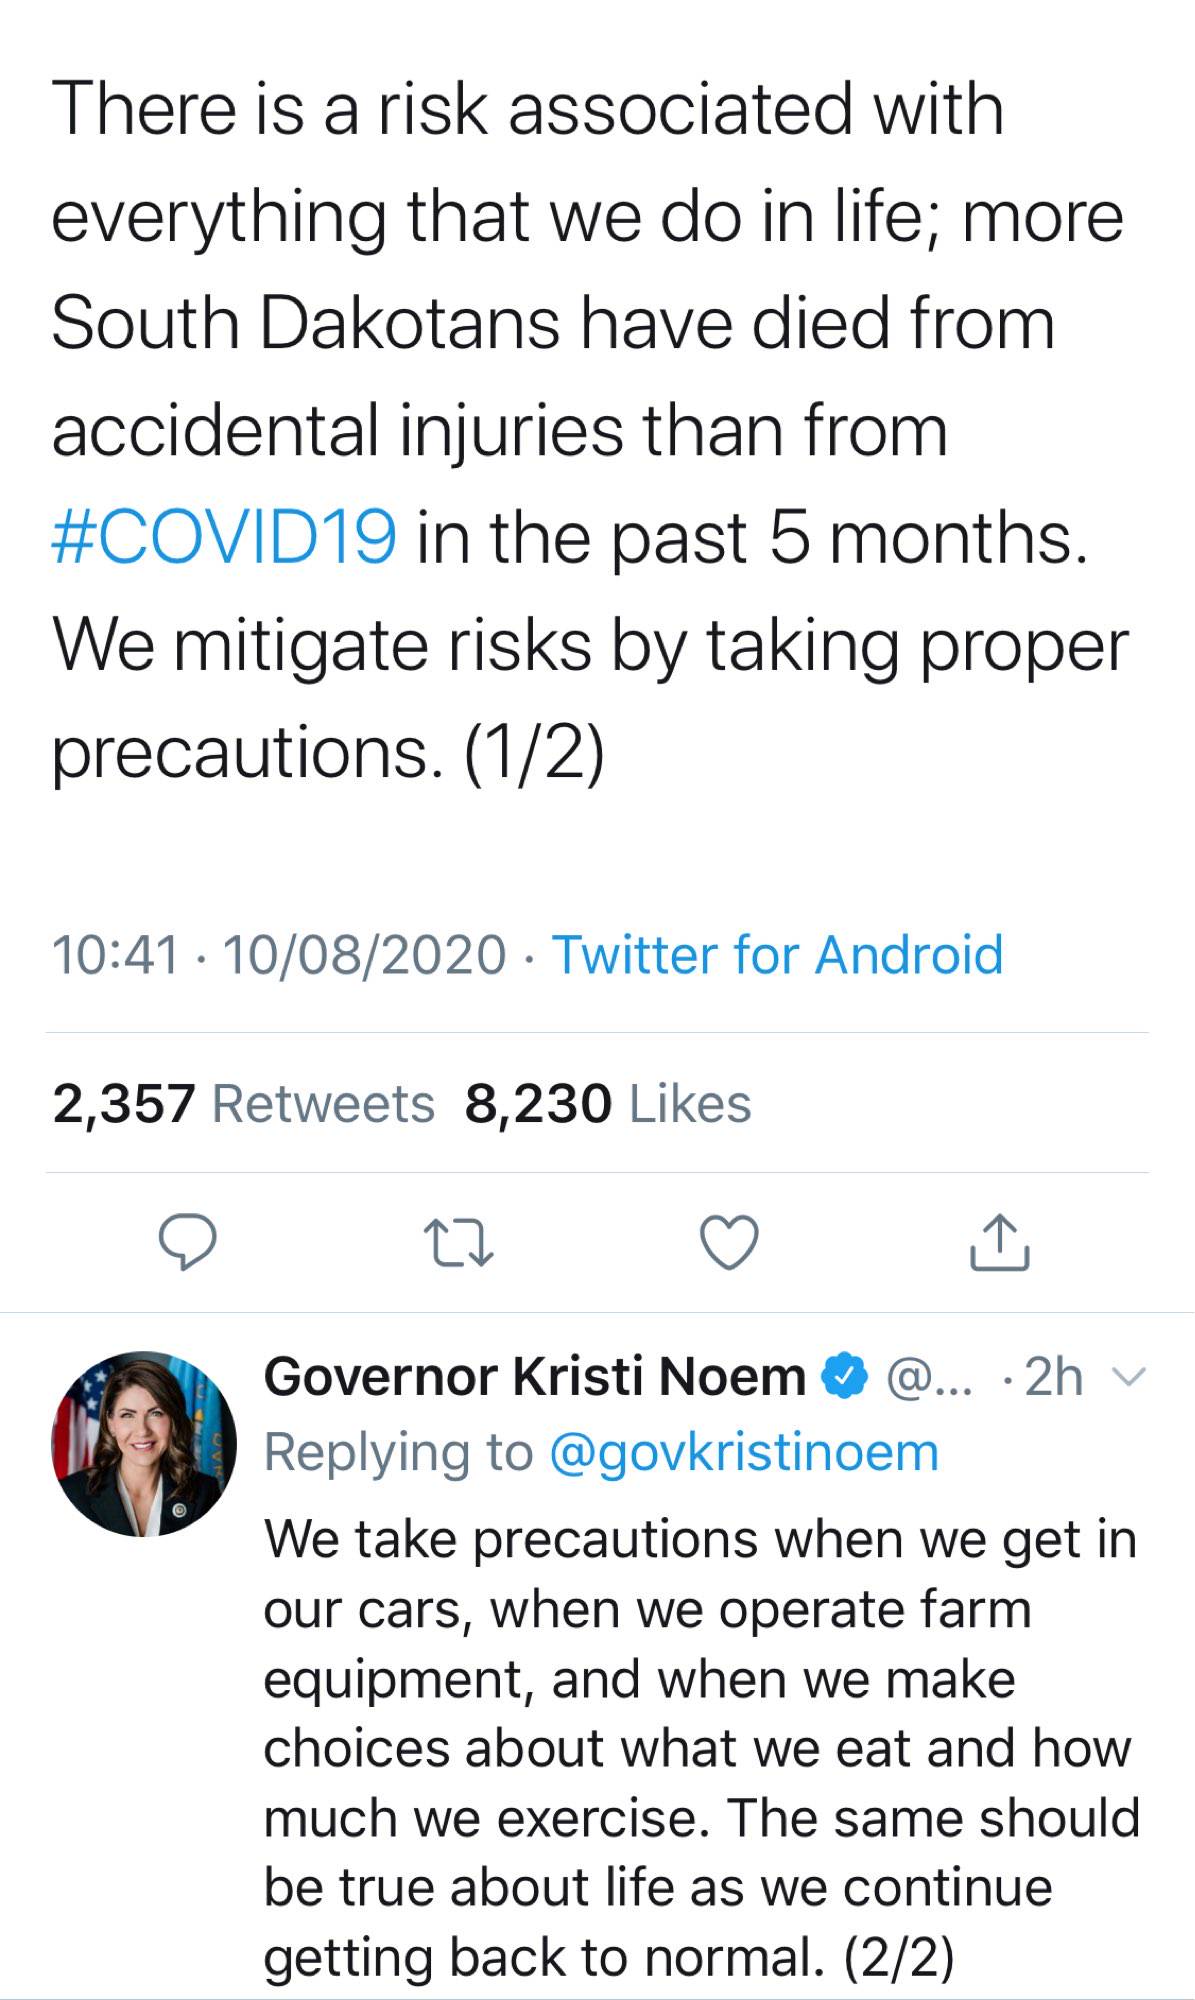Screen dimensions: 1195x2000
Task: Tap the reply speech bubble icon
Action: click(x=187, y=1242)
